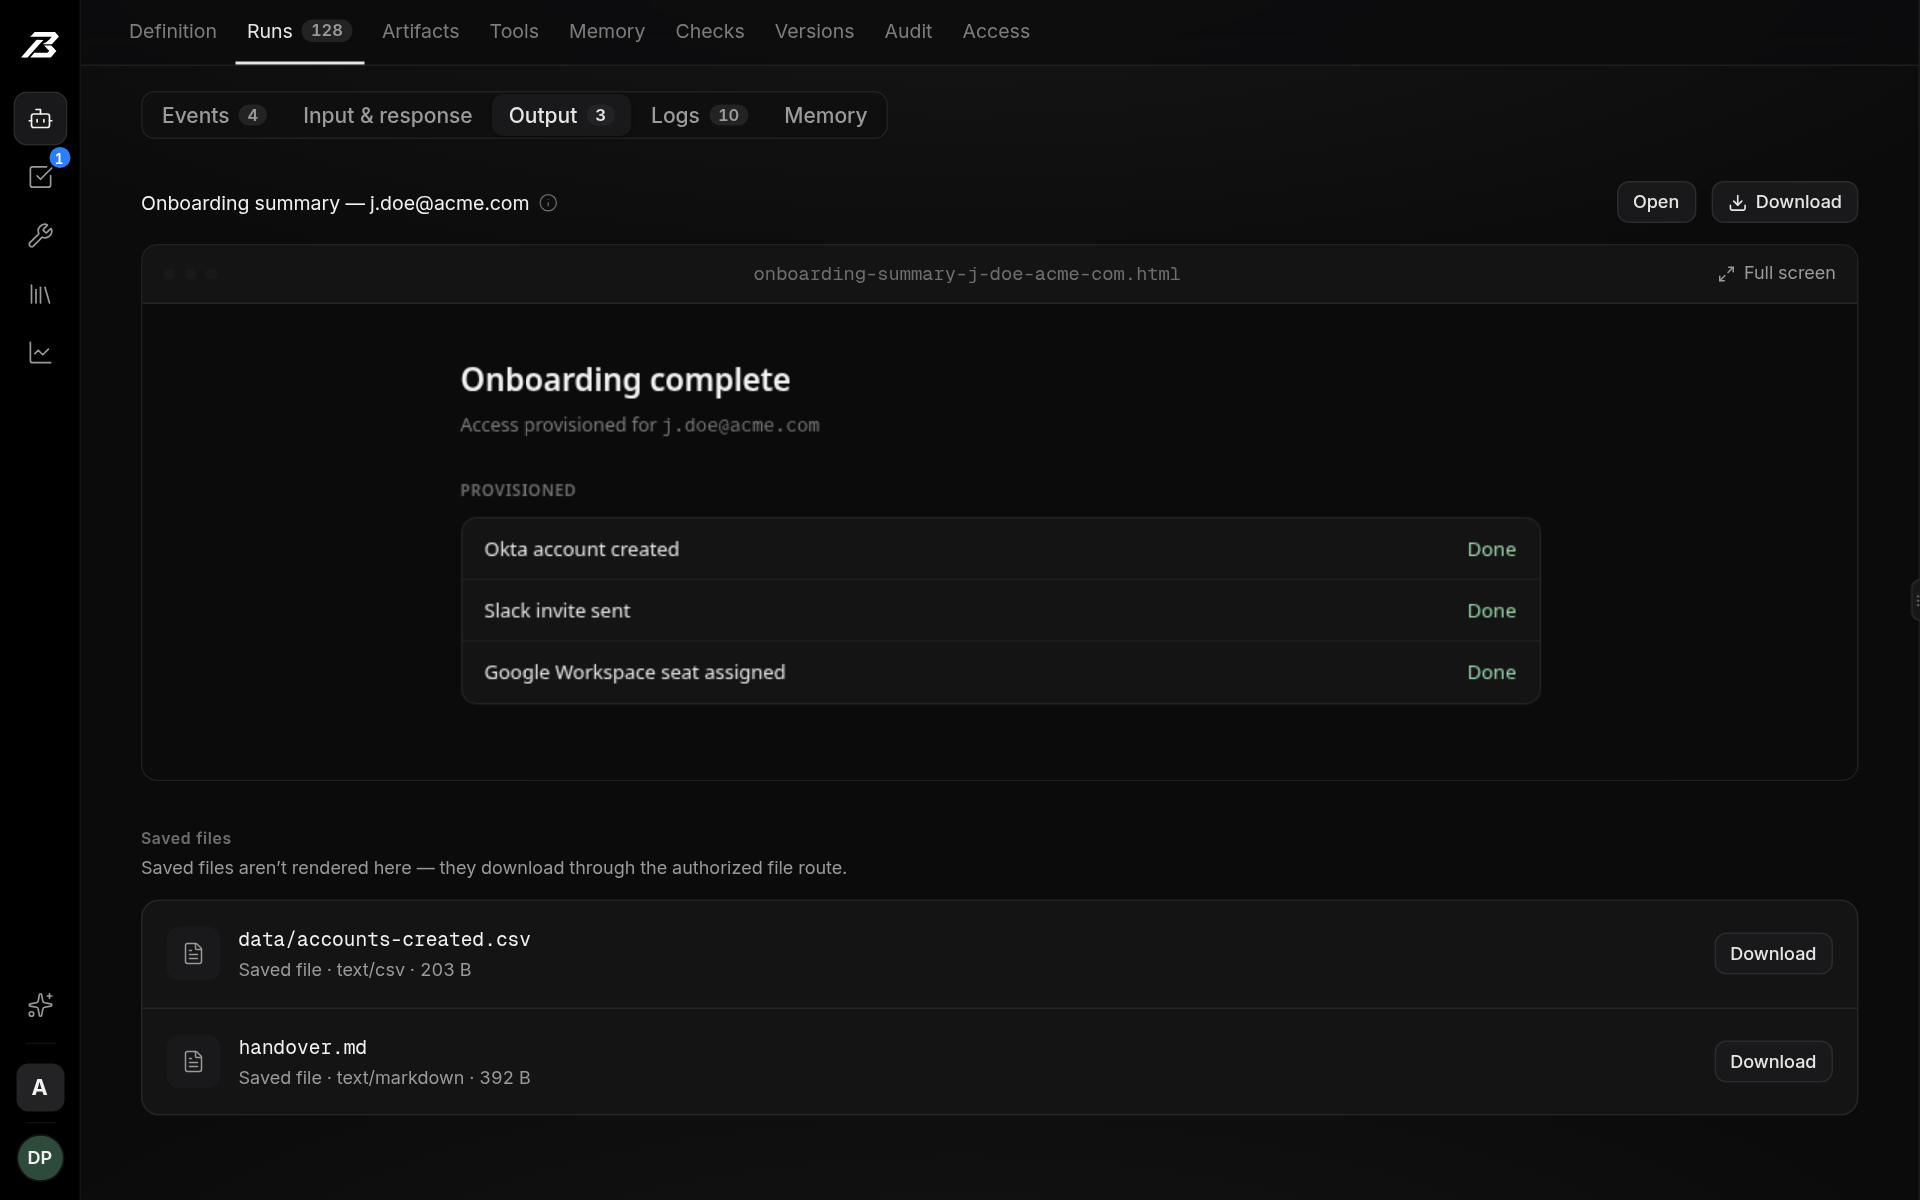
Task: Click file icon for handover.md
Action: tap(193, 1062)
